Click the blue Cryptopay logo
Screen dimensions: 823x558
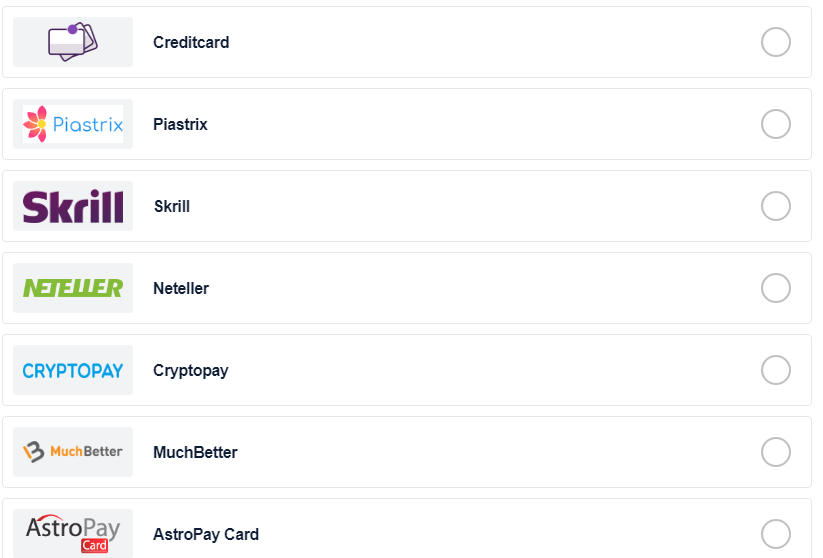pyautogui.click(x=73, y=371)
